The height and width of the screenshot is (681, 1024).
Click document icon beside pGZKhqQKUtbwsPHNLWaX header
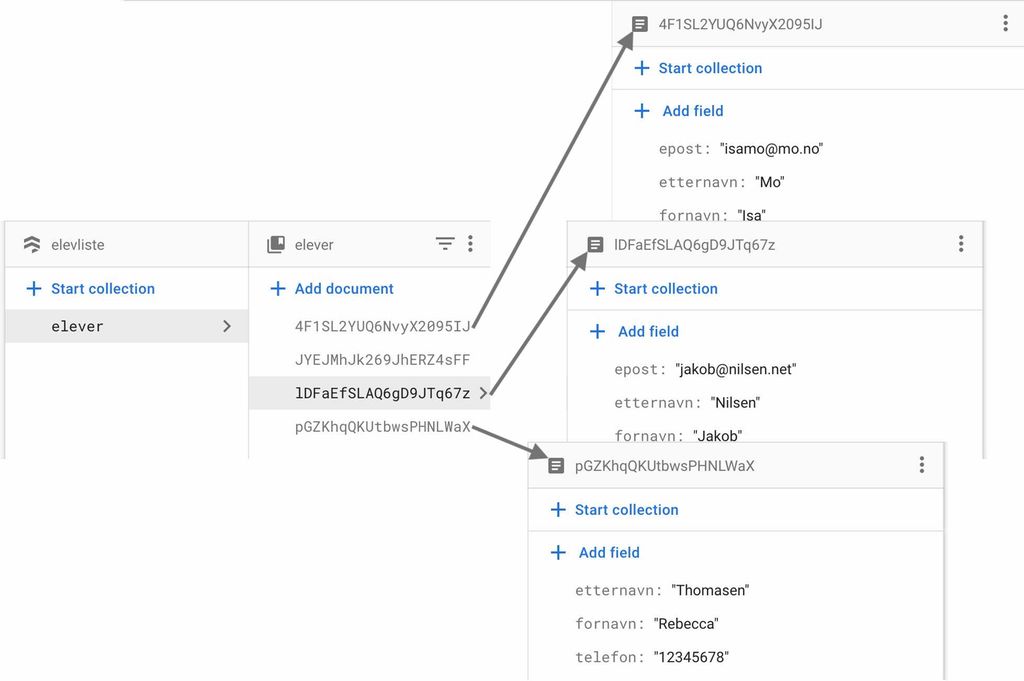coord(556,466)
